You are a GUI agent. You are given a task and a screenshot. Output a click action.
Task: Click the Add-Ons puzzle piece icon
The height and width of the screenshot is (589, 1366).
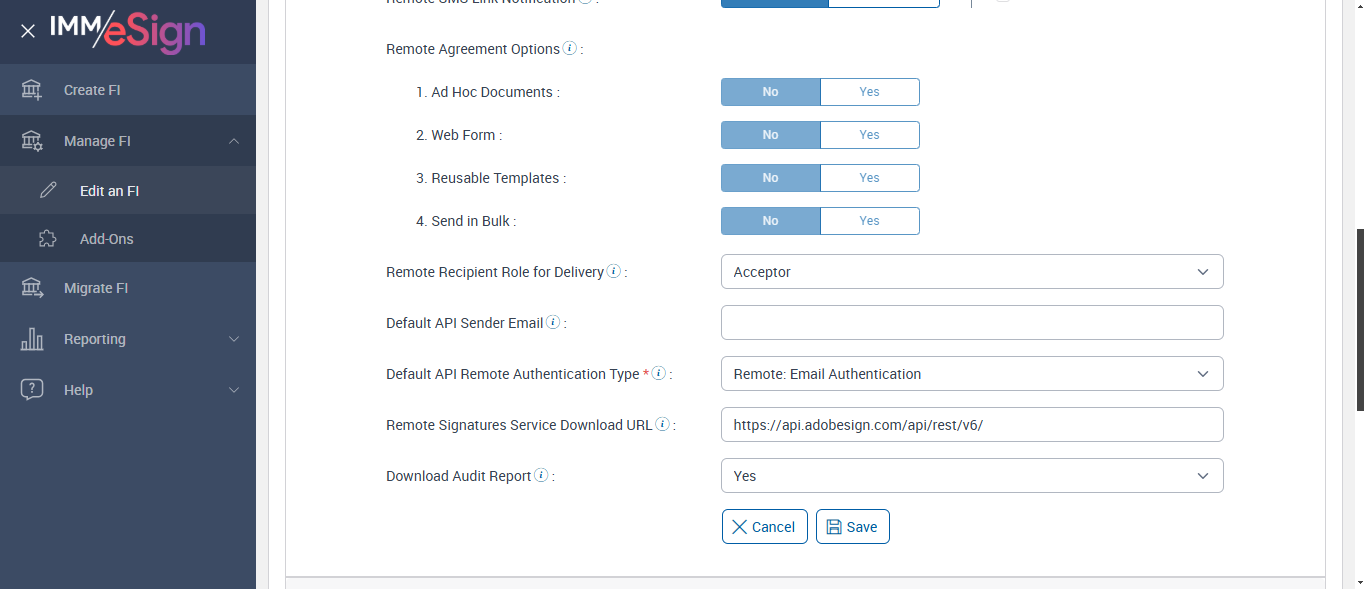pos(47,239)
